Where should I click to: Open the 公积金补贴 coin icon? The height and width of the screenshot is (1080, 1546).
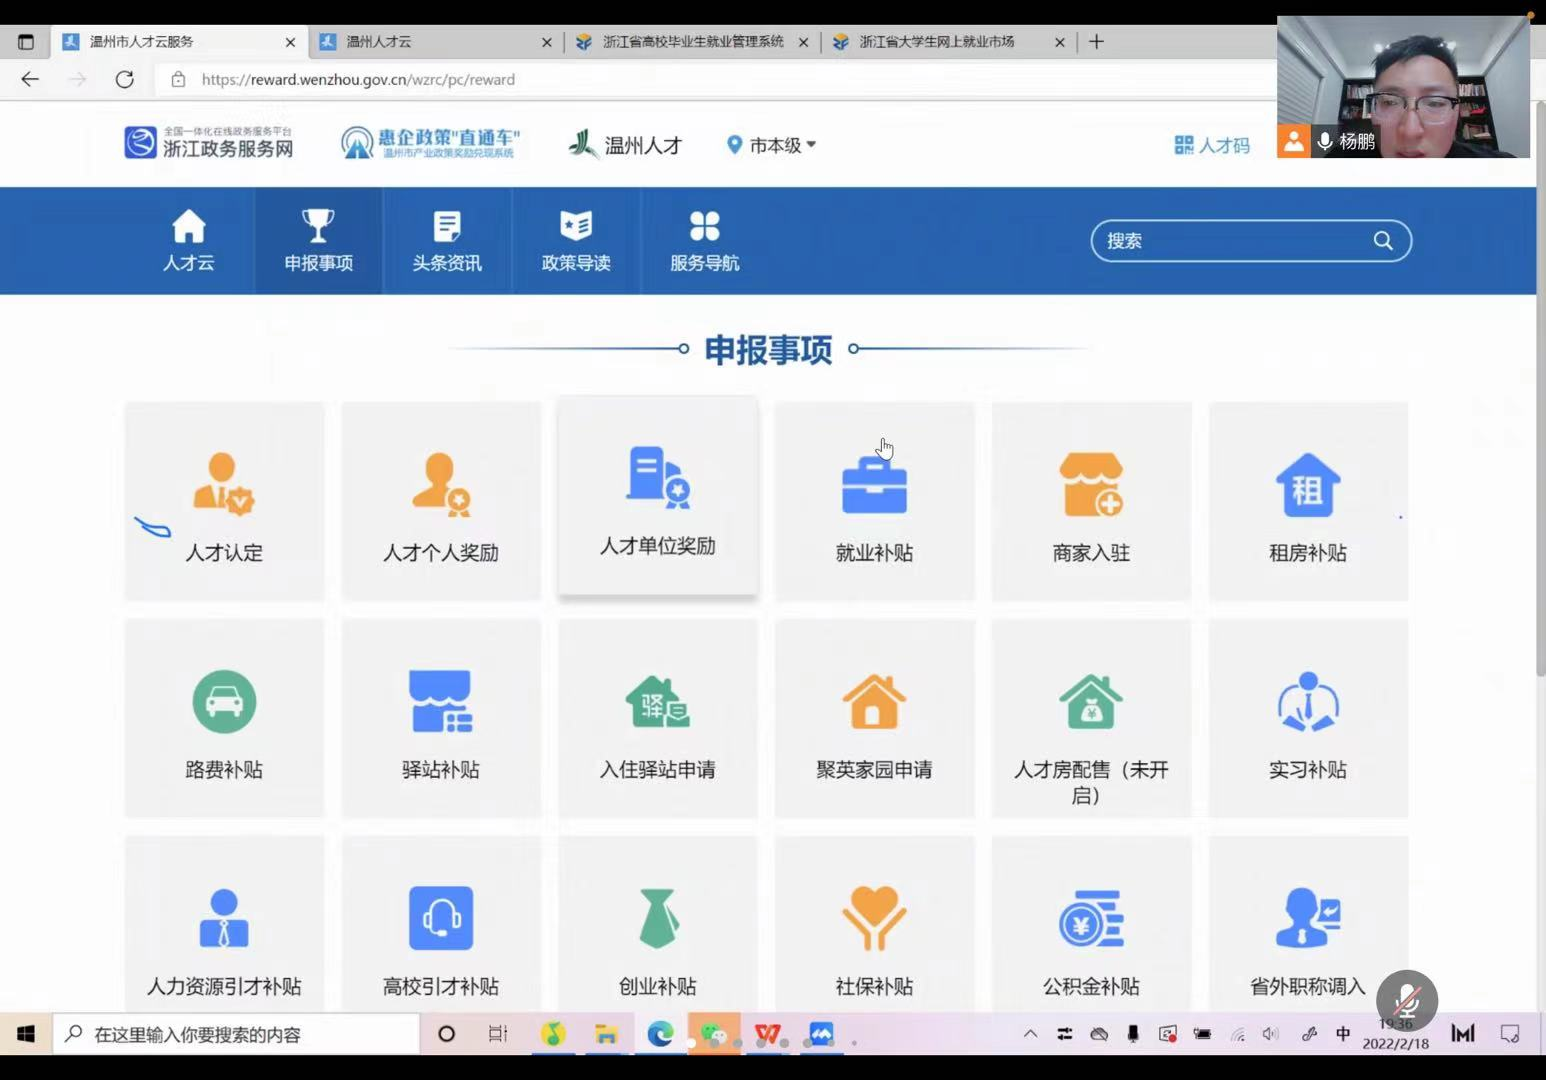pyautogui.click(x=1091, y=918)
